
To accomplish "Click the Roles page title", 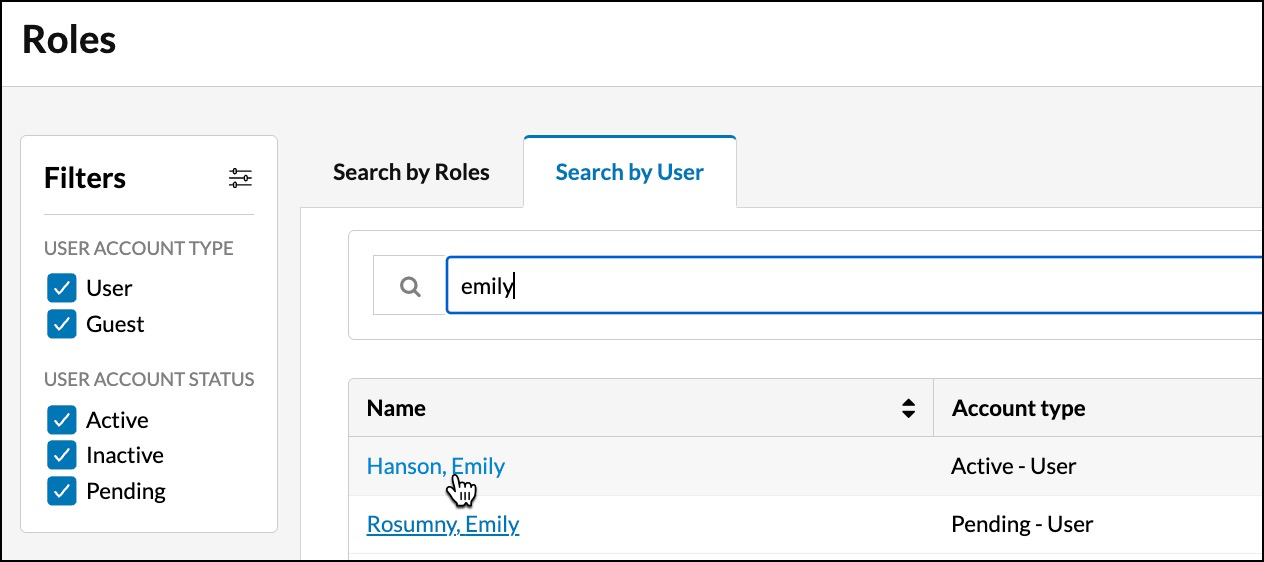I will click(x=69, y=40).
